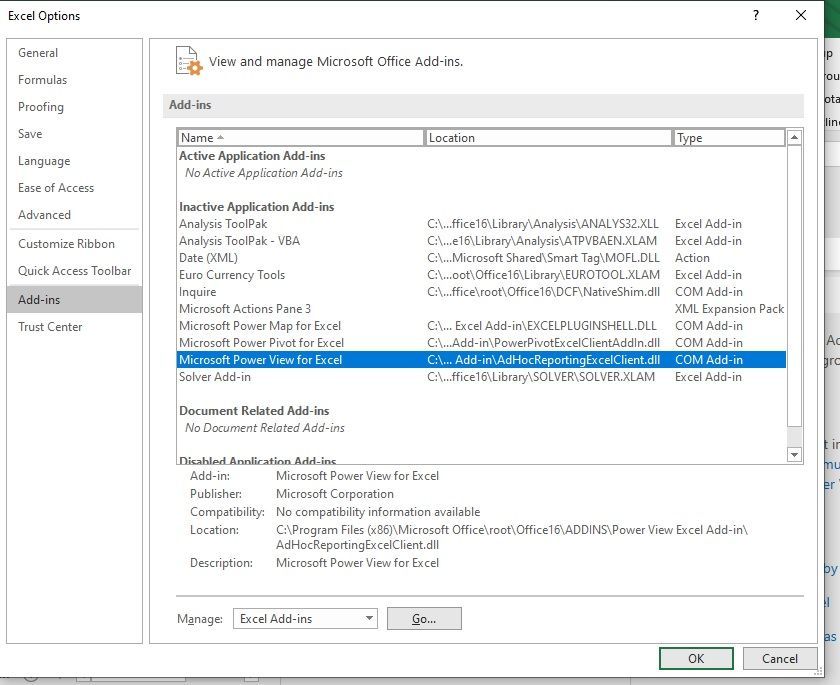
Task: Click scroll down arrow of add-ins list
Action: (x=794, y=455)
